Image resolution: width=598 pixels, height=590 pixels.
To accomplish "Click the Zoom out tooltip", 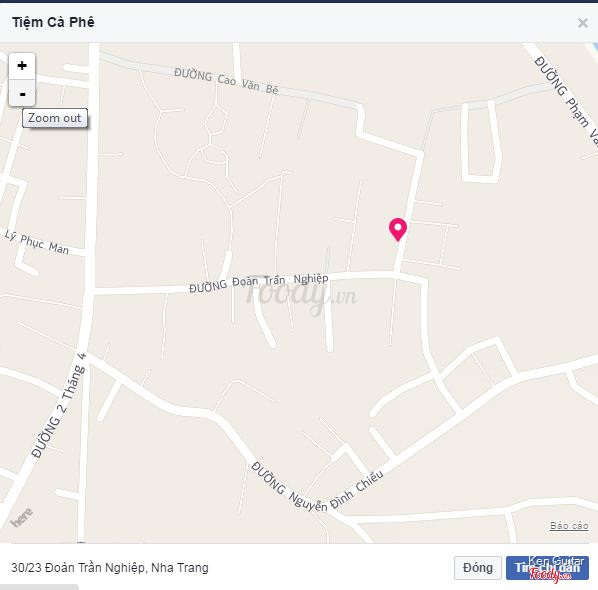I will click(55, 118).
